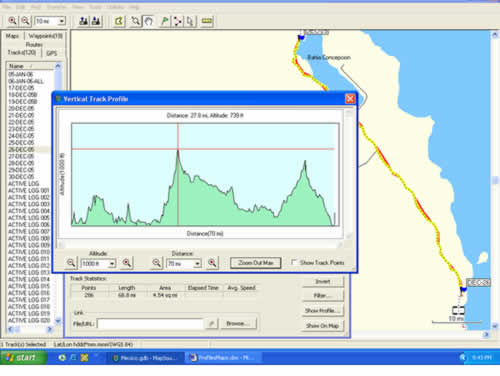This screenshot has height=376, width=500.
Task: Open the map zoom level dropdown
Action: point(62,21)
